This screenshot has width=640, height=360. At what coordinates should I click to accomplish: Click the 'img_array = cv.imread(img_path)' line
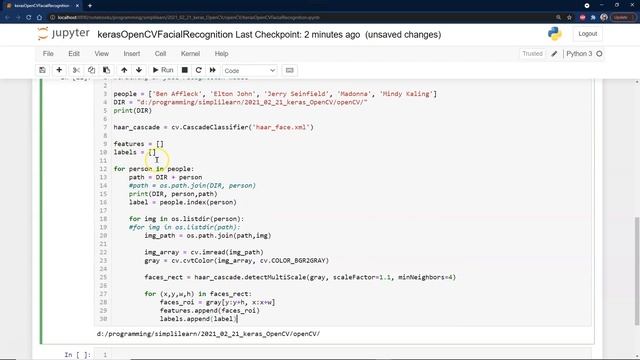204,252
